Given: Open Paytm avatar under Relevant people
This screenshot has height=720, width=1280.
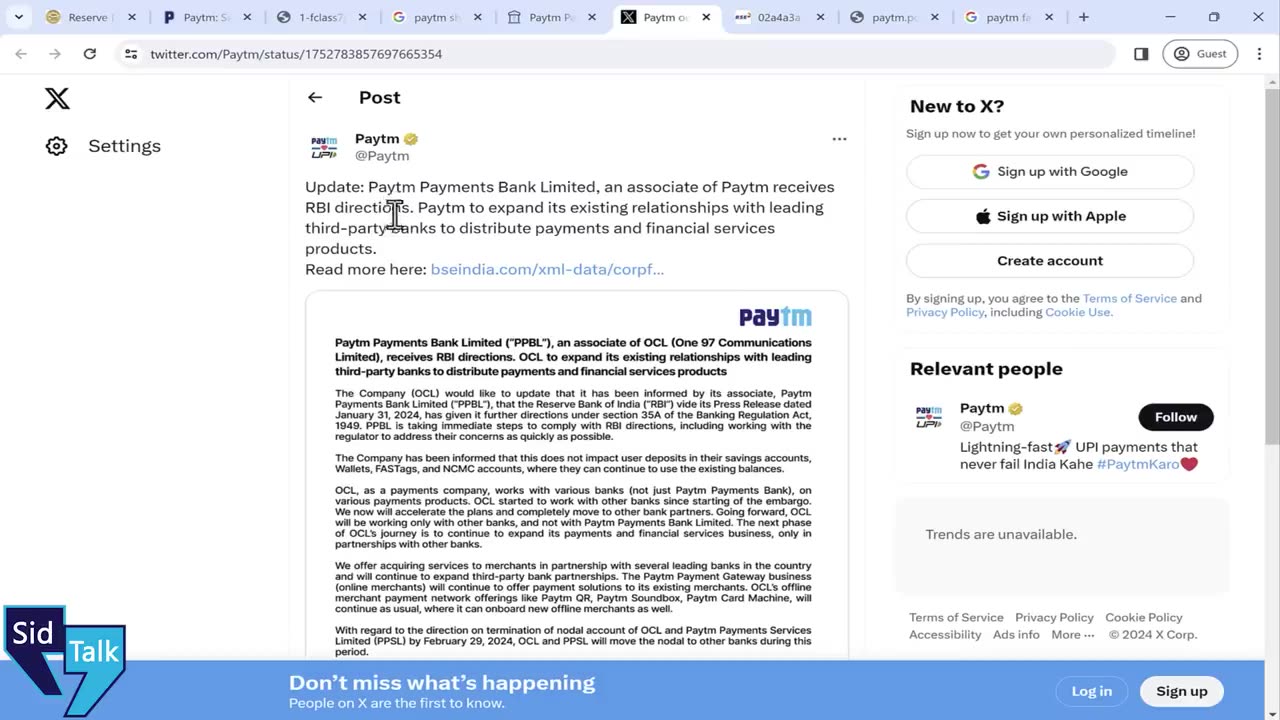Looking at the screenshot, I should 929,417.
